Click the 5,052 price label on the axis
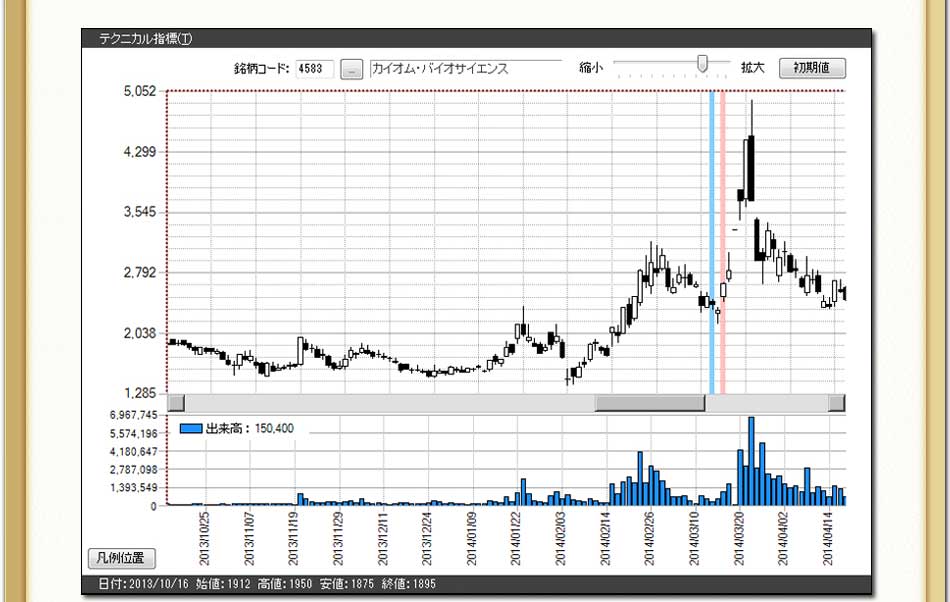This screenshot has width=950, height=602. point(138,91)
